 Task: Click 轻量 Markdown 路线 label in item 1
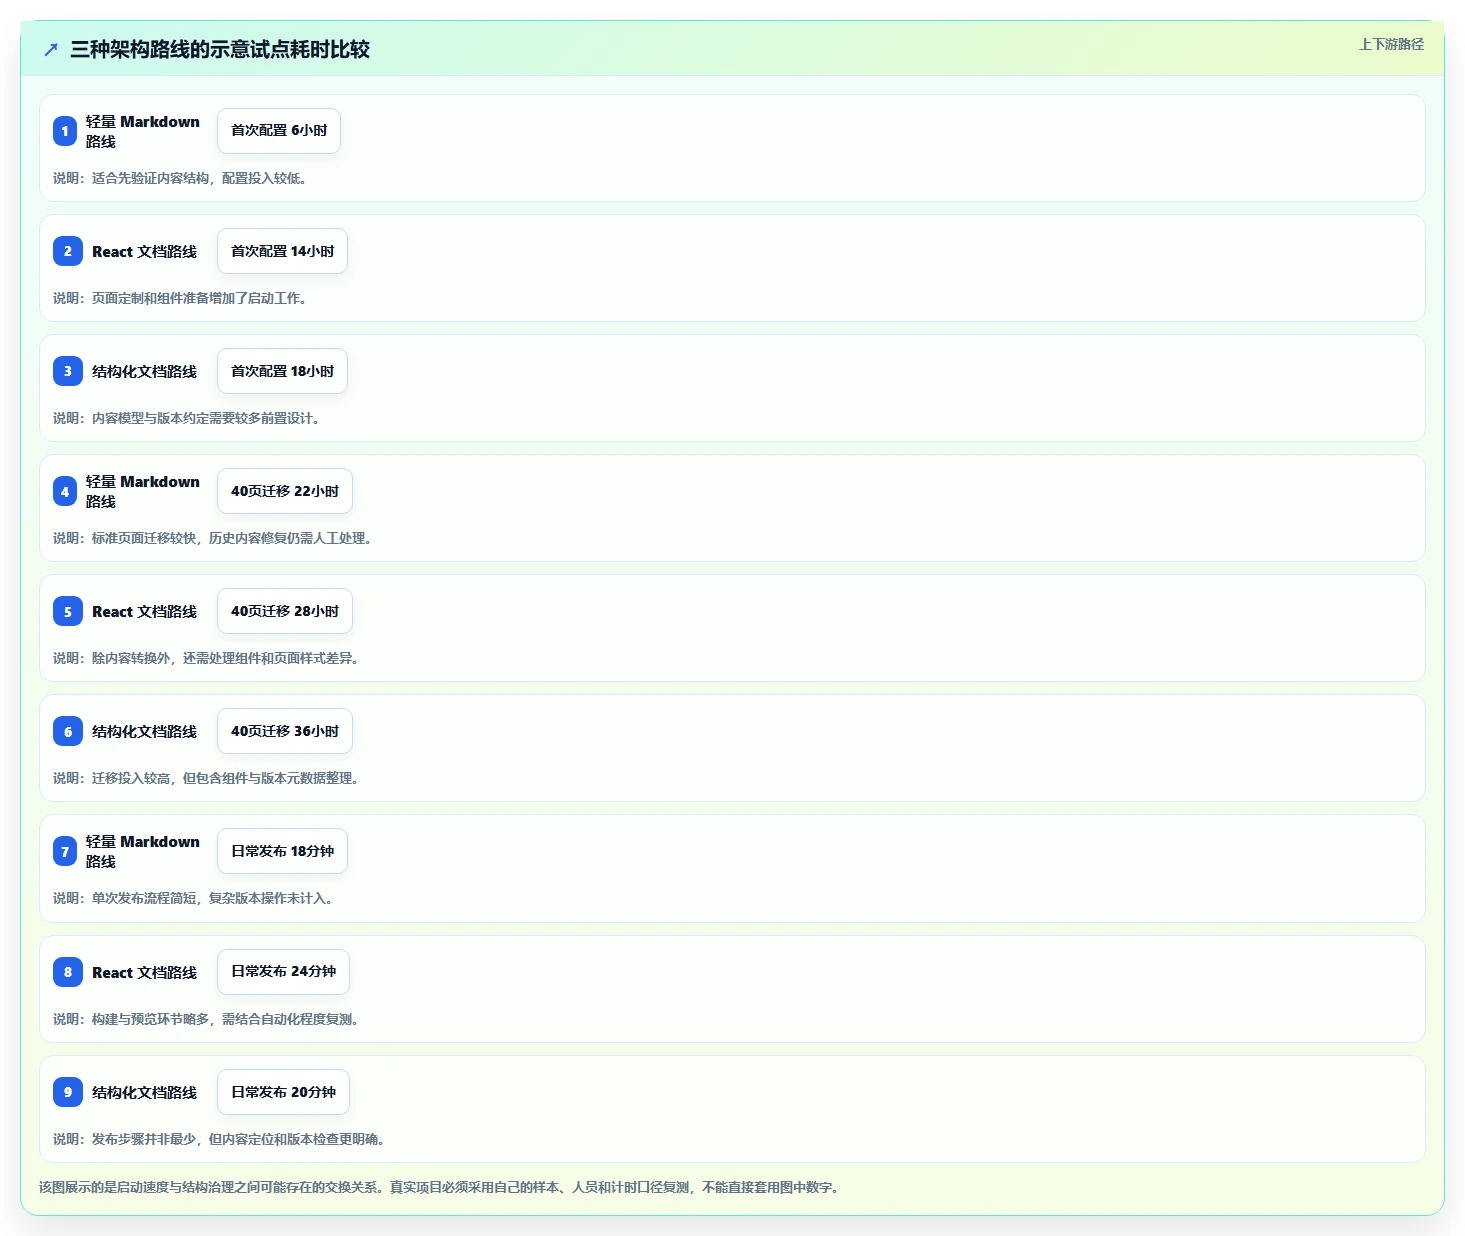143,131
